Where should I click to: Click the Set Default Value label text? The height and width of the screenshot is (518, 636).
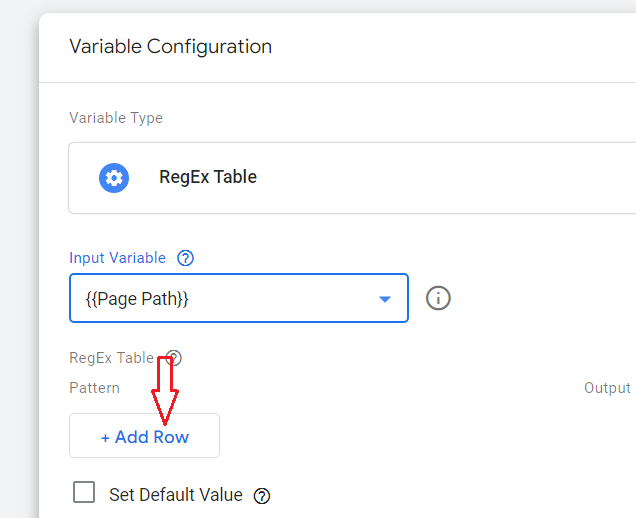tap(175, 495)
